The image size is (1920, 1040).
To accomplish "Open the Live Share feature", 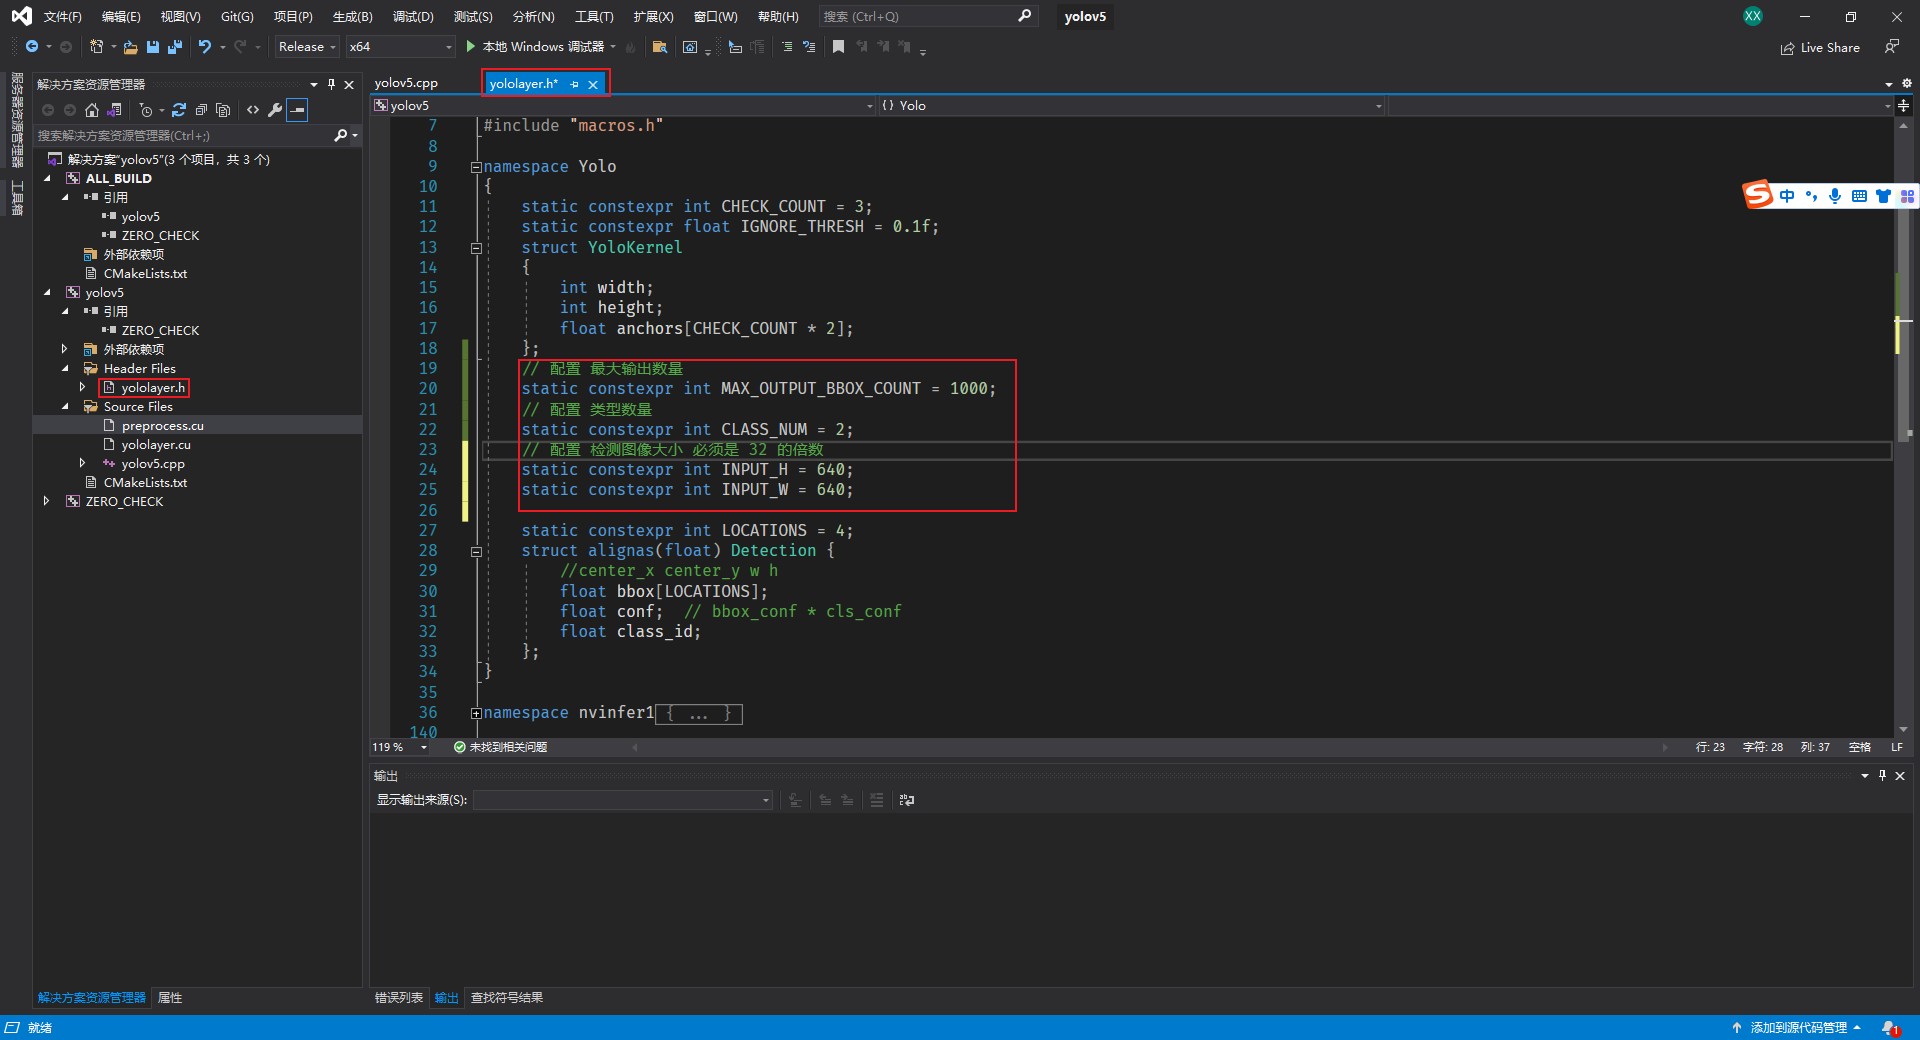I will pyautogui.click(x=1820, y=48).
